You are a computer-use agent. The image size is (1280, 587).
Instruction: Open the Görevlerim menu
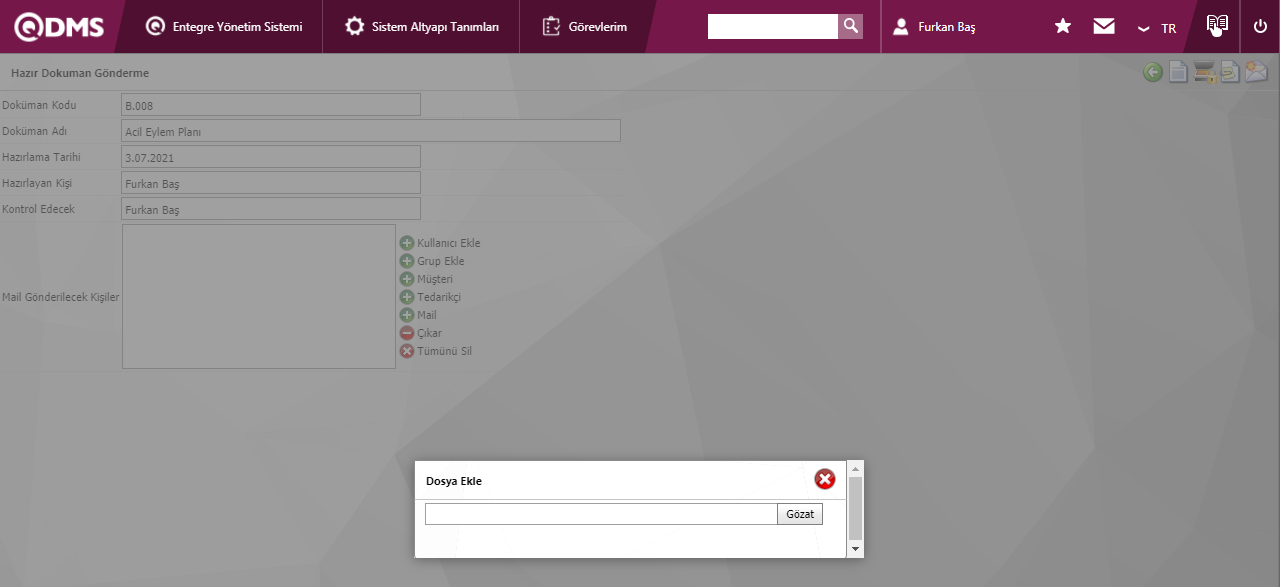click(x=585, y=27)
